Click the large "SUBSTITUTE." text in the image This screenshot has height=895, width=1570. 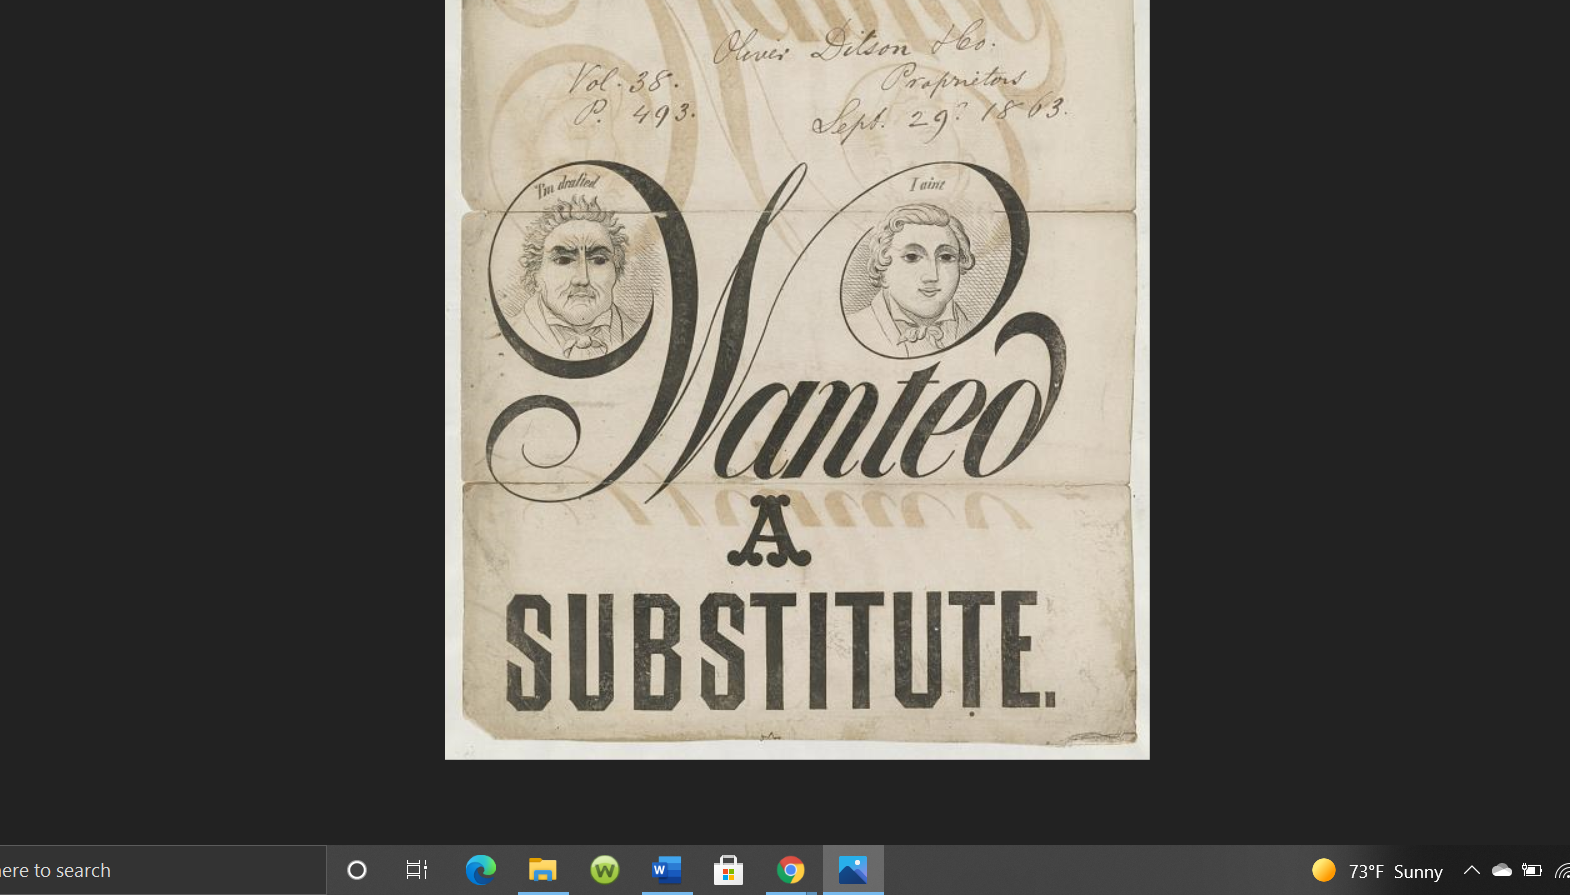[x=780, y=650]
